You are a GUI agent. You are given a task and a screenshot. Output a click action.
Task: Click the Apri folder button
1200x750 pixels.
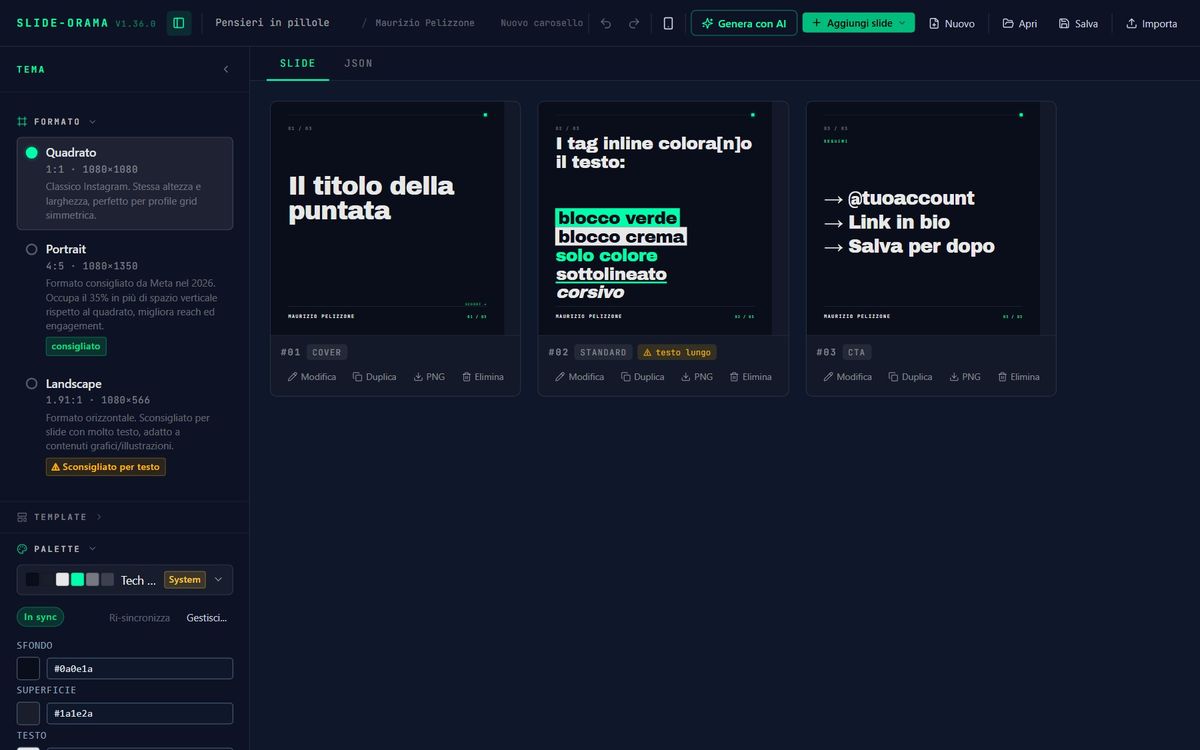[x=1019, y=23]
